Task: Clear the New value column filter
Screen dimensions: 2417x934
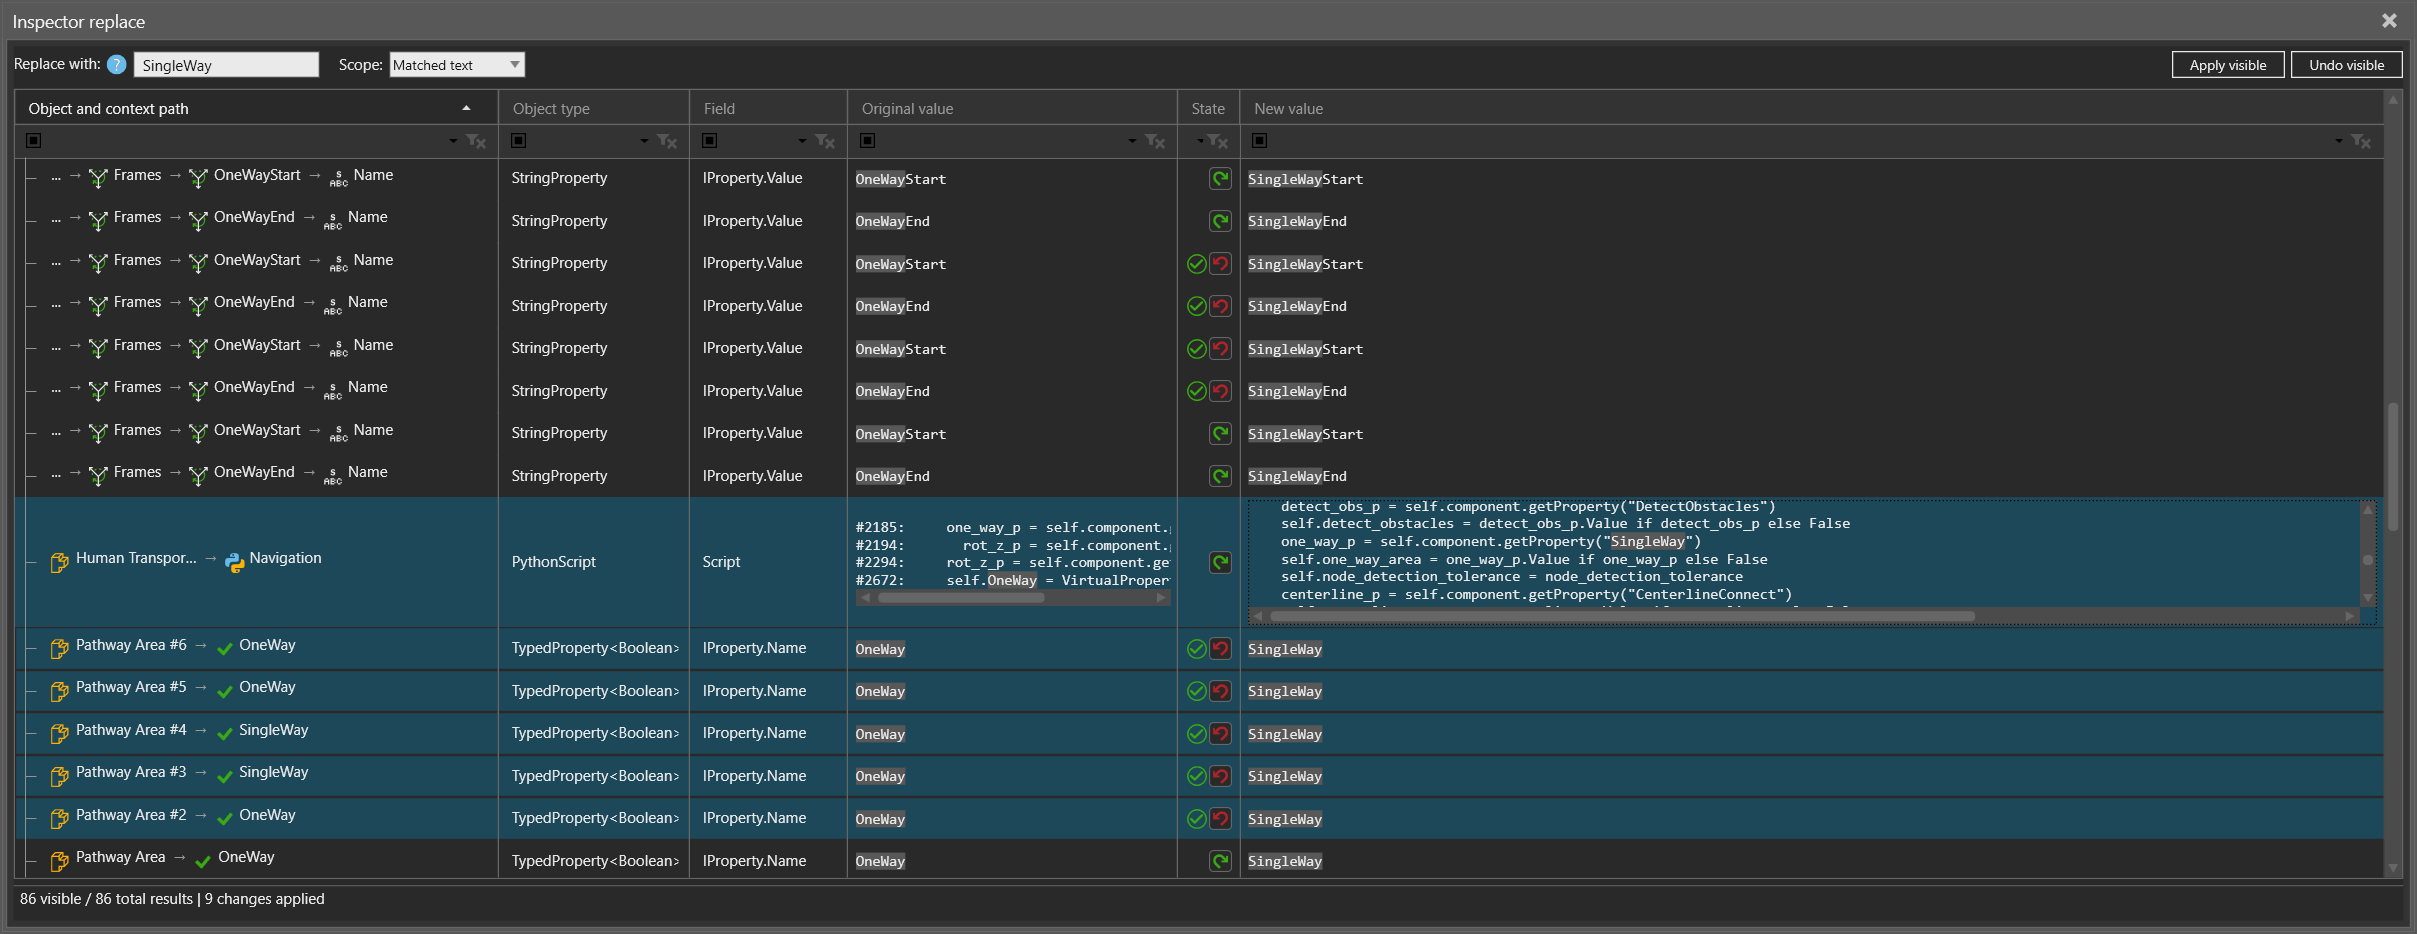Action: 2361,141
